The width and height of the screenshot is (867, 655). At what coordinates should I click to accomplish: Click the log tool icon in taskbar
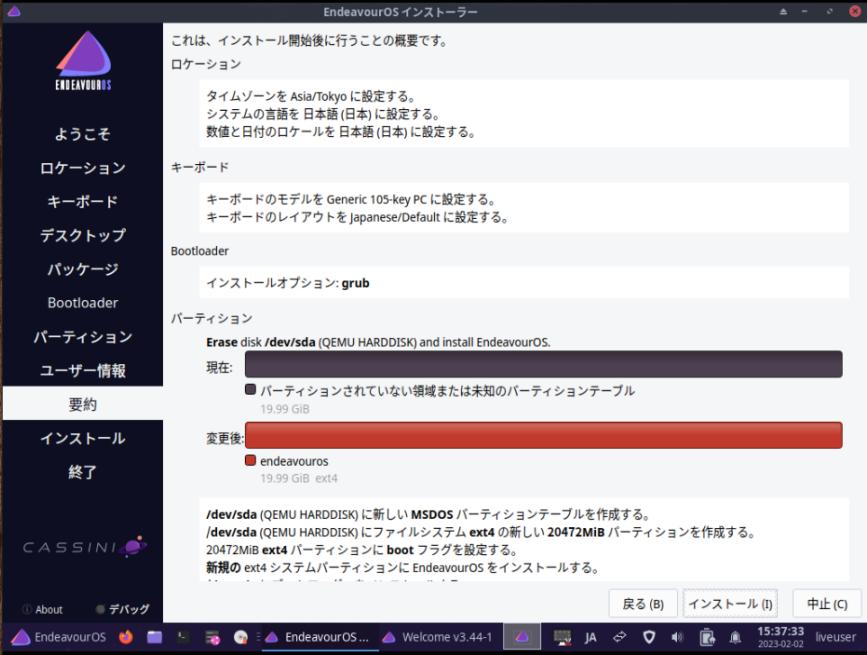pos(212,637)
